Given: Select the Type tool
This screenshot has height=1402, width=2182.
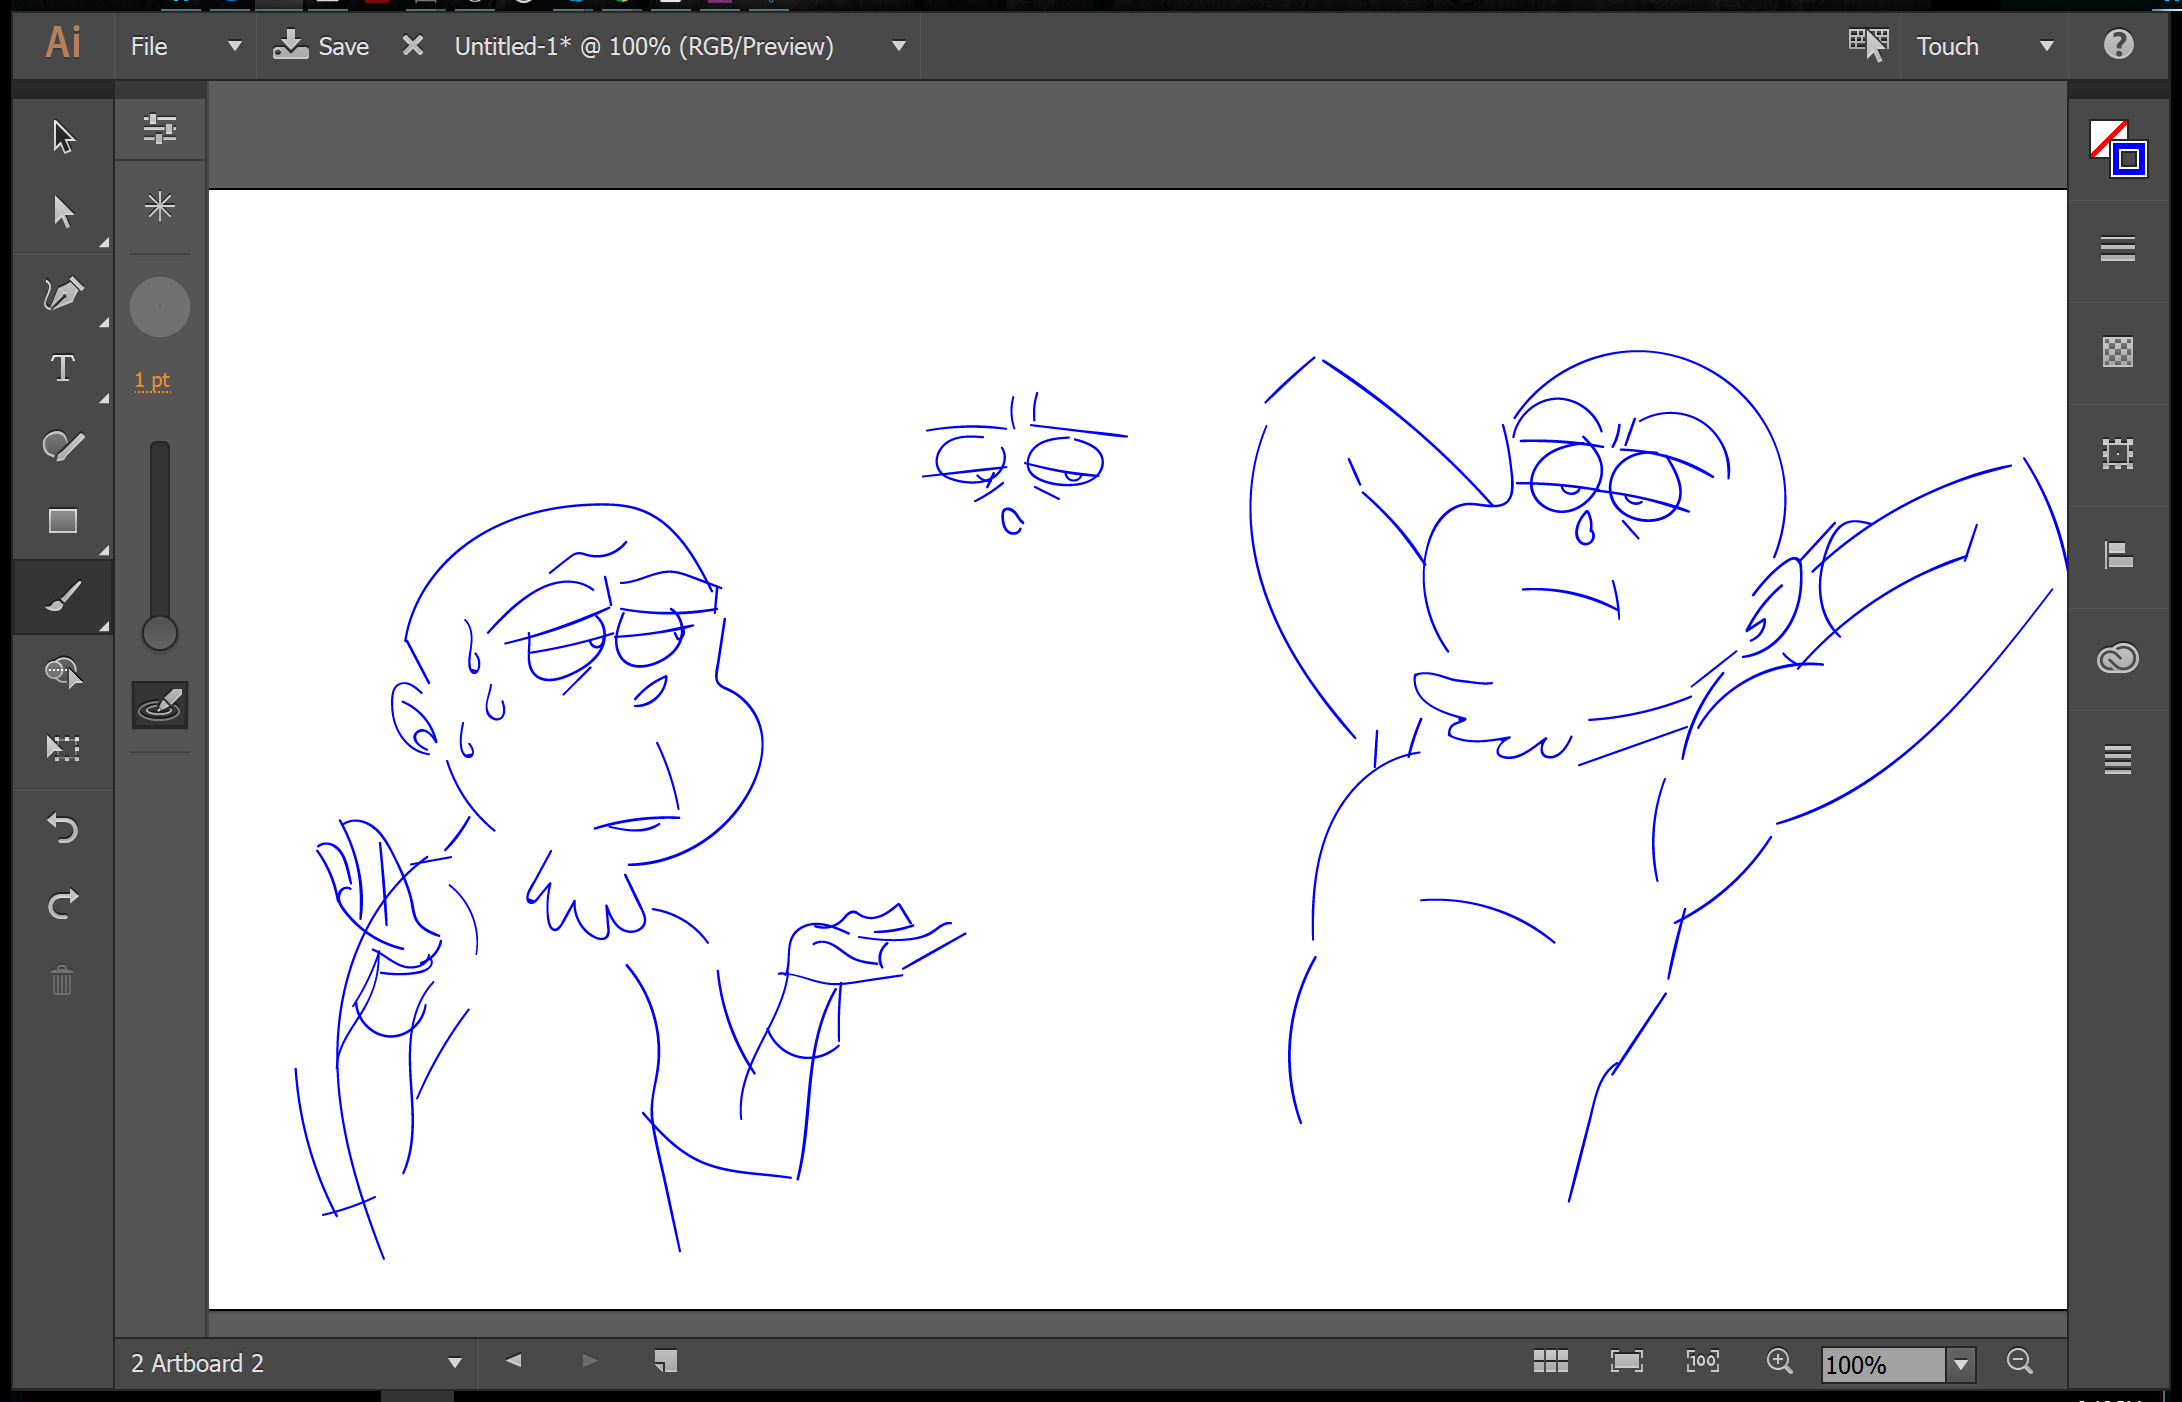Looking at the screenshot, I should point(63,369).
